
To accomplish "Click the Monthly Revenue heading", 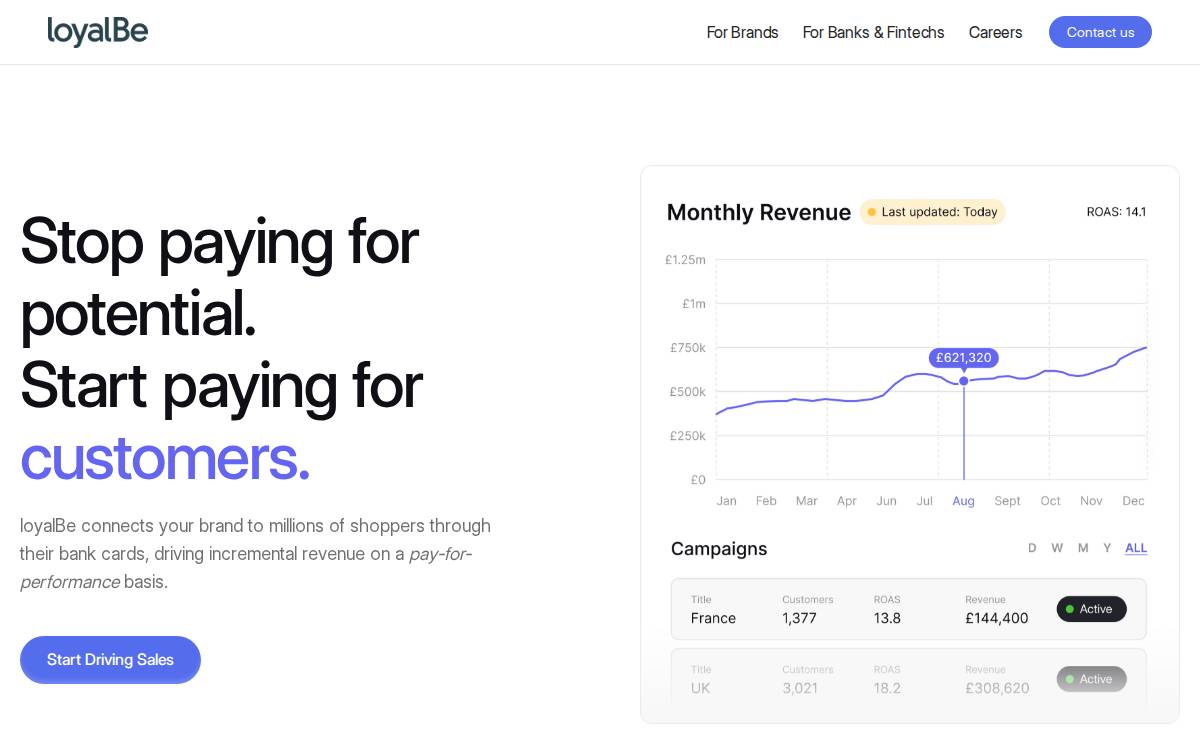I will pos(758,212).
